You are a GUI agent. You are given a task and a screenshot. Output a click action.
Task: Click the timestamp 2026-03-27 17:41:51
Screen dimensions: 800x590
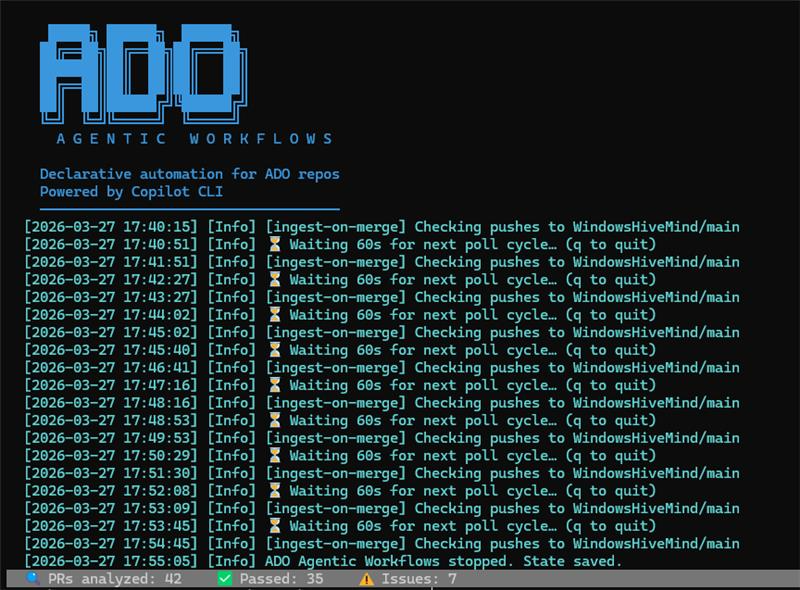[x=111, y=262]
